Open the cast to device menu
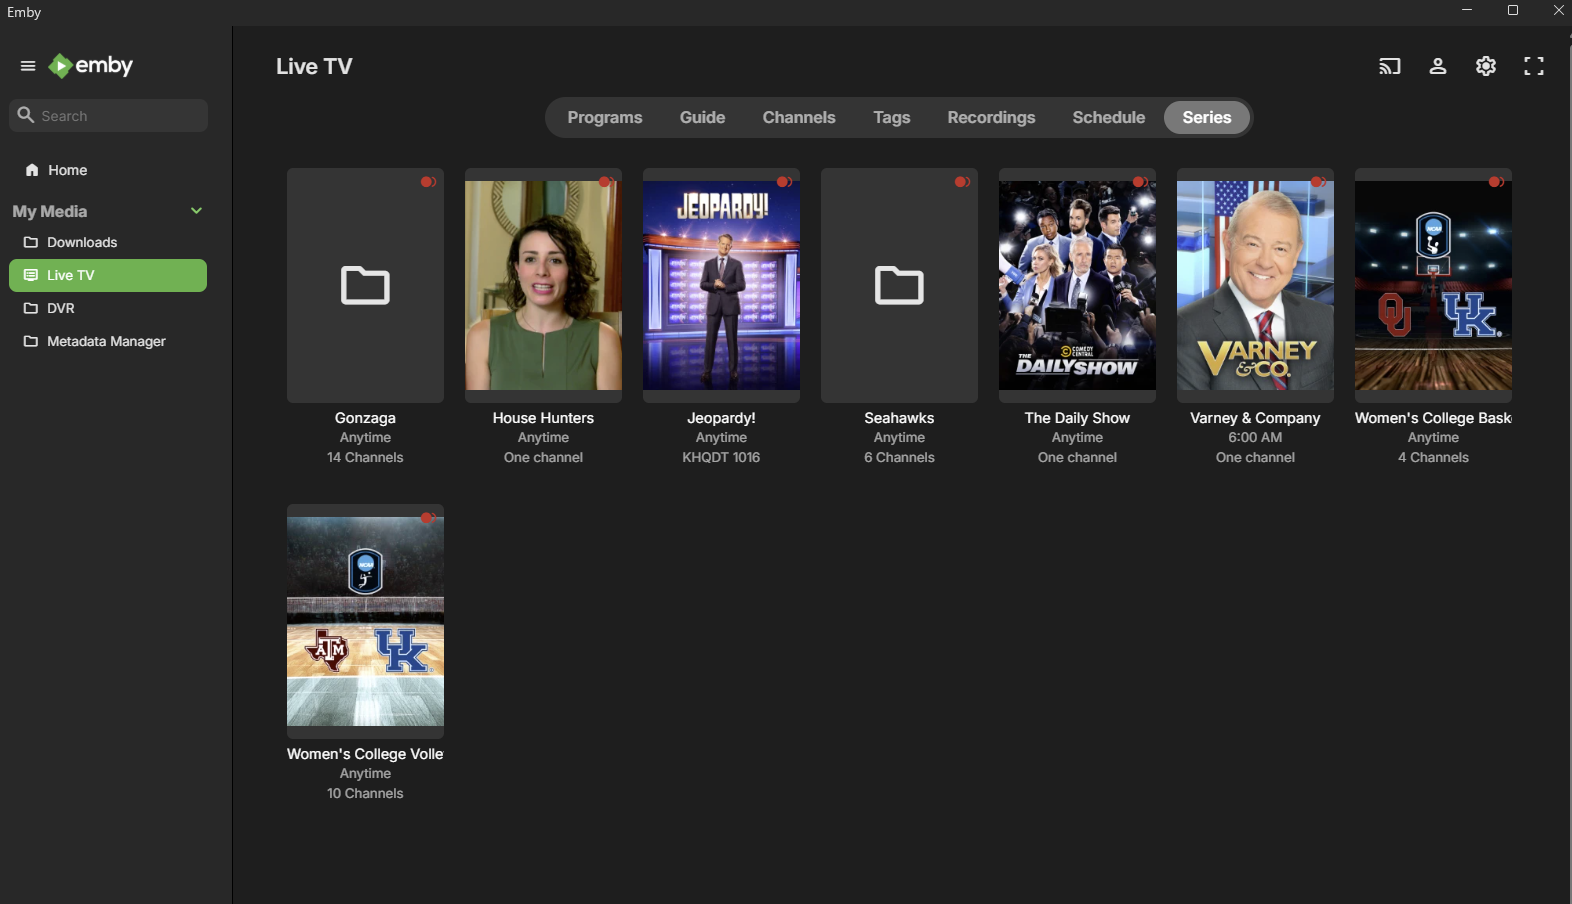The image size is (1572, 904). (1390, 66)
